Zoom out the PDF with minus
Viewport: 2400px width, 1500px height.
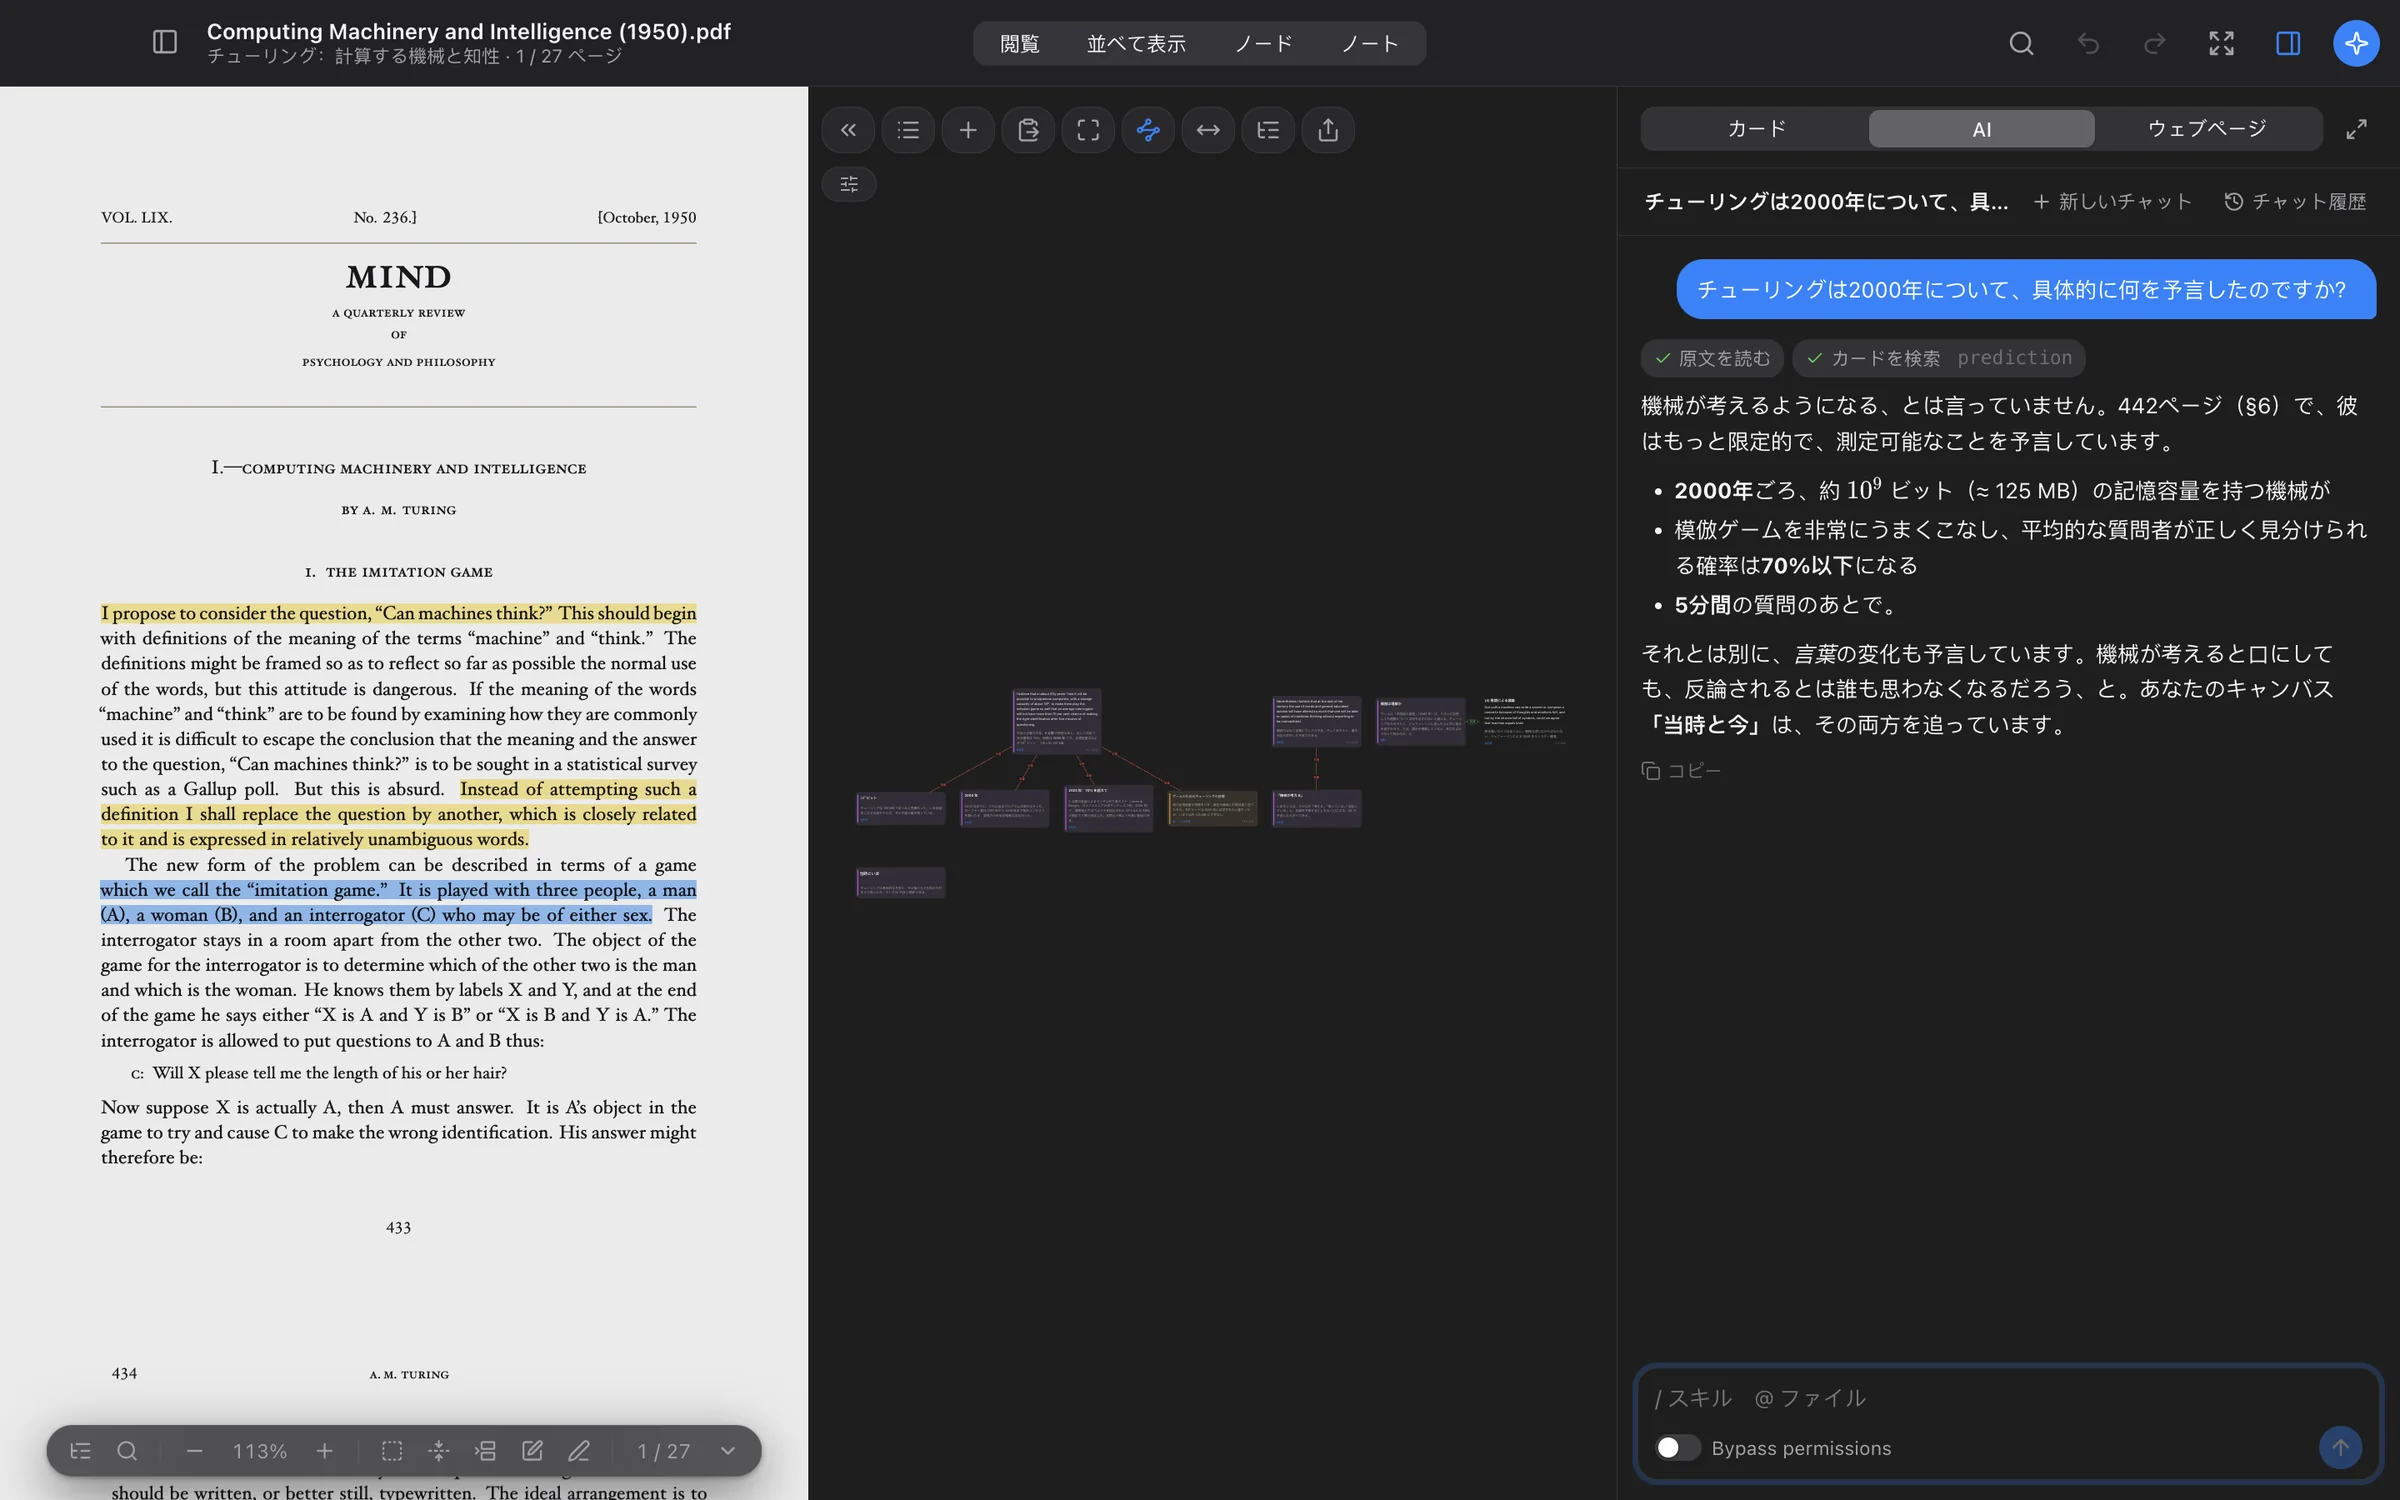point(194,1450)
